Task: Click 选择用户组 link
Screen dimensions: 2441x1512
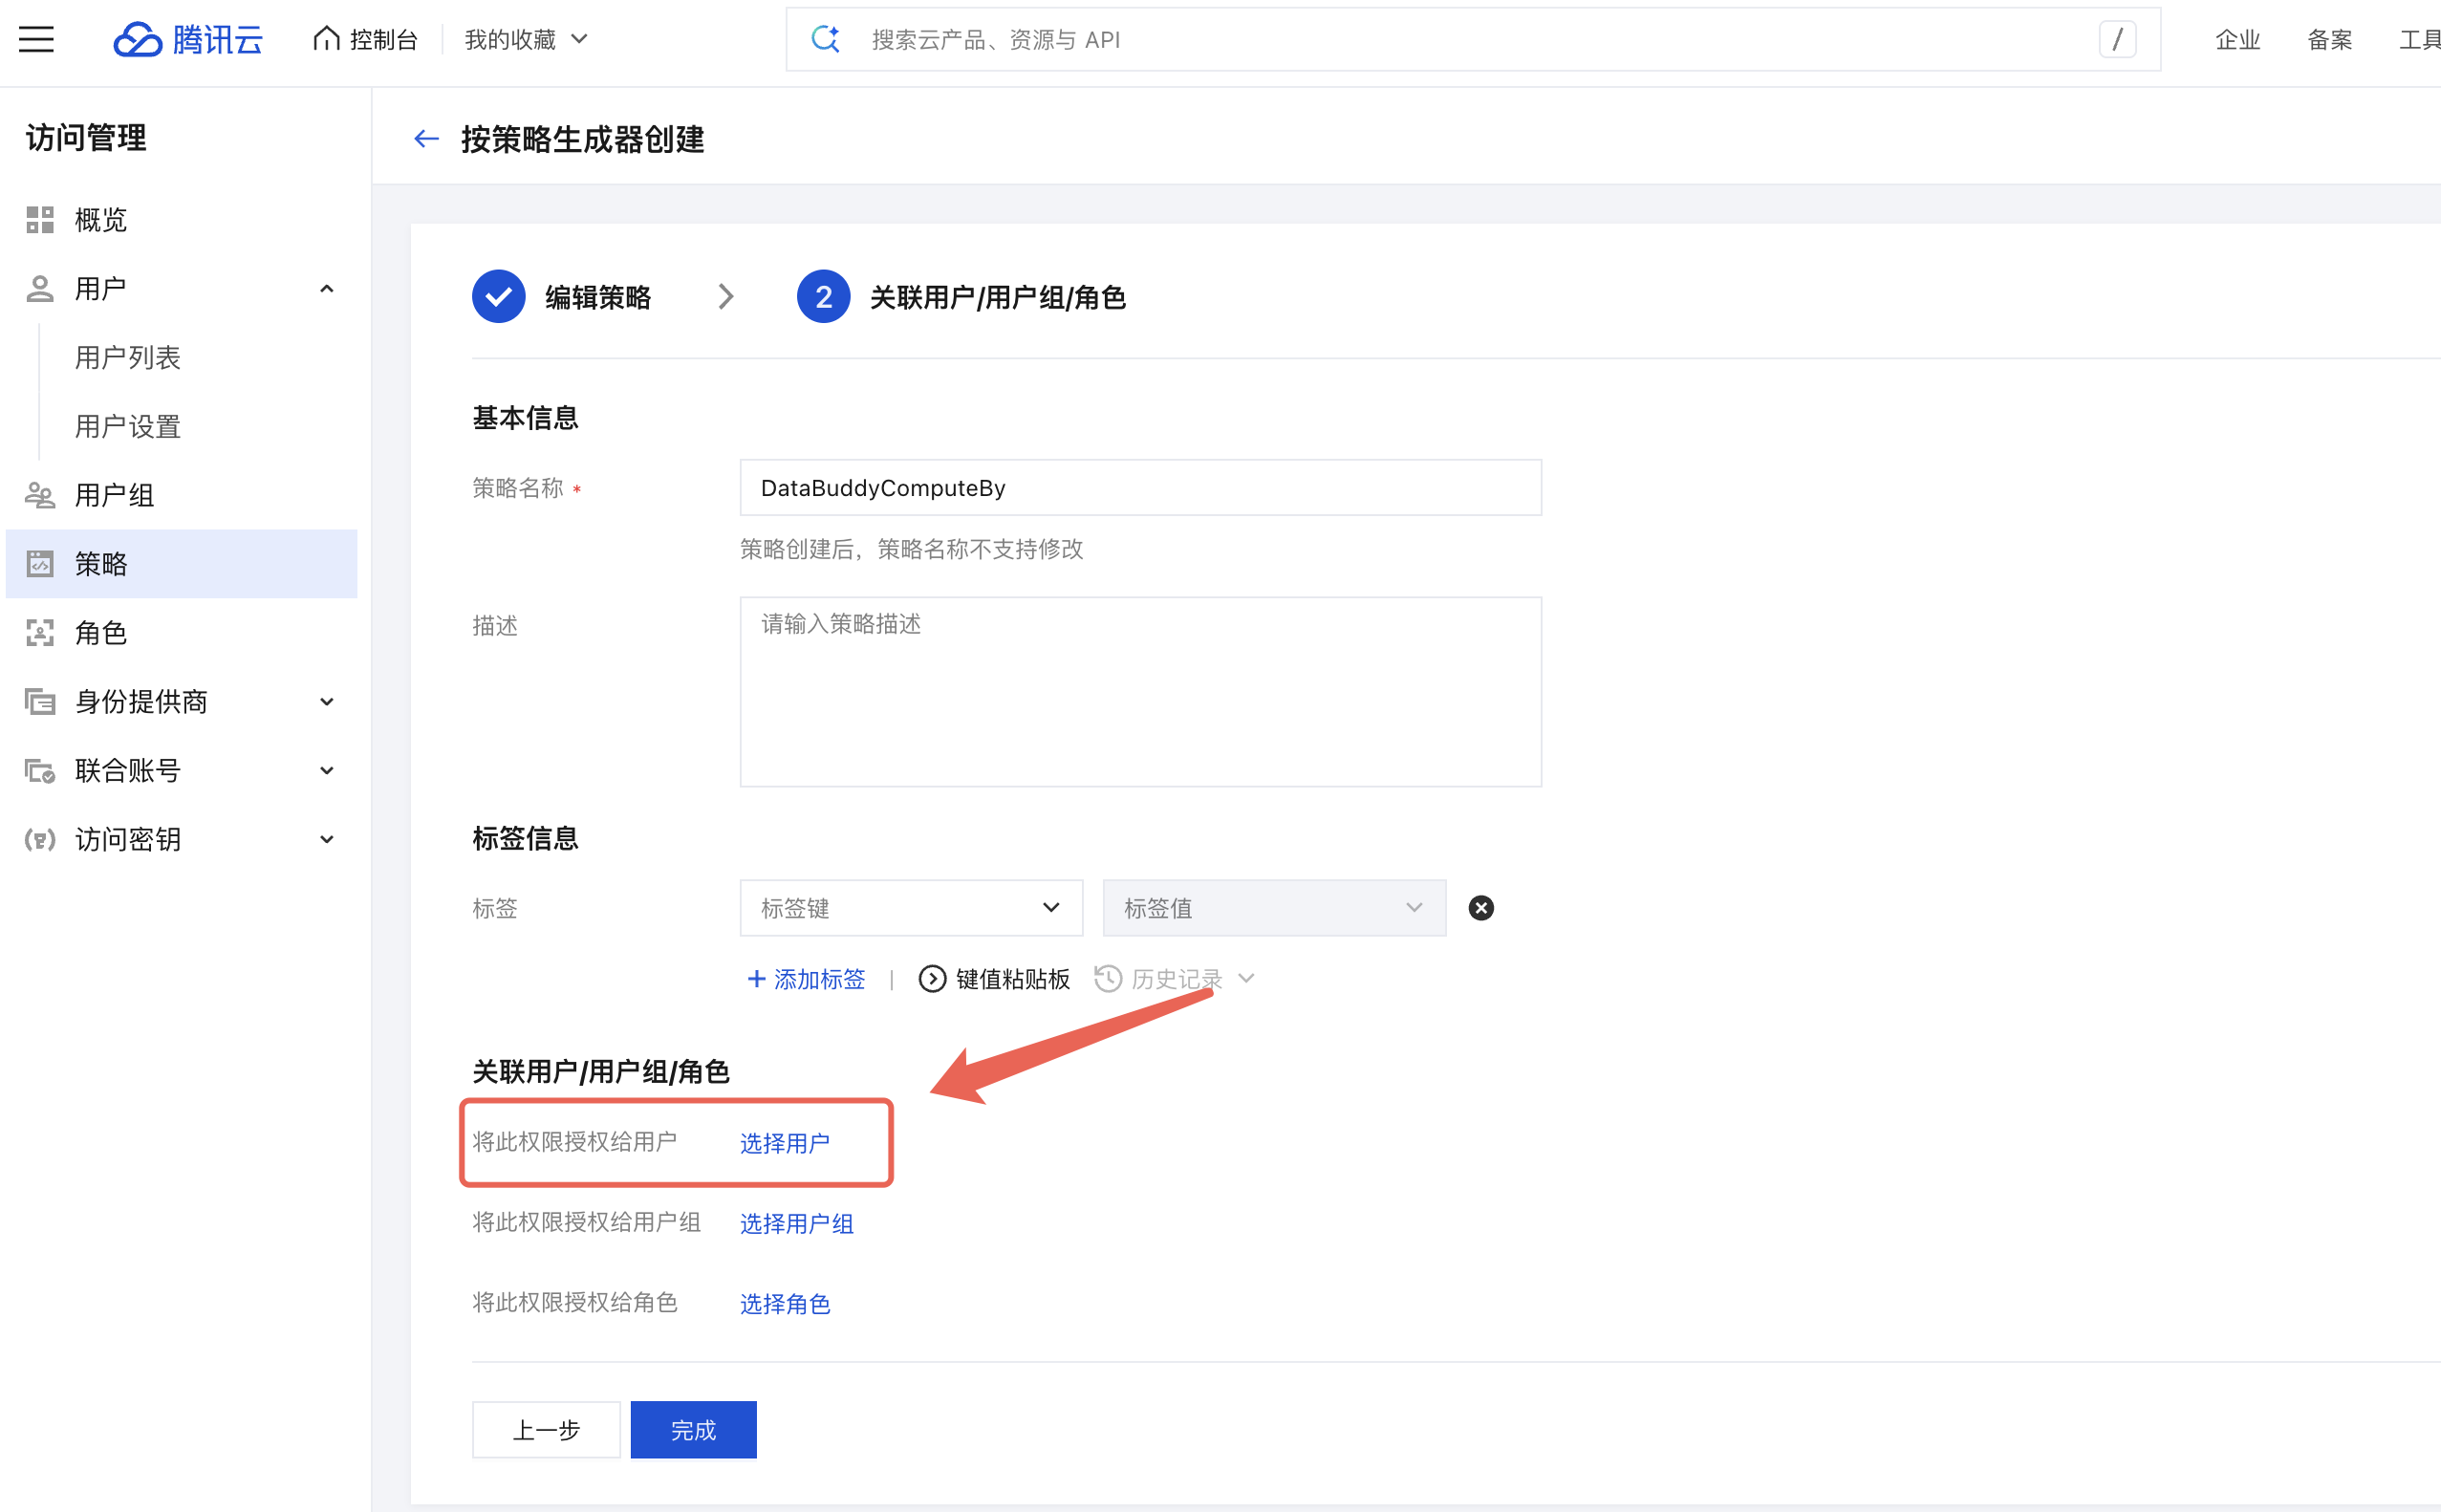Action: click(x=796, y=1223)
